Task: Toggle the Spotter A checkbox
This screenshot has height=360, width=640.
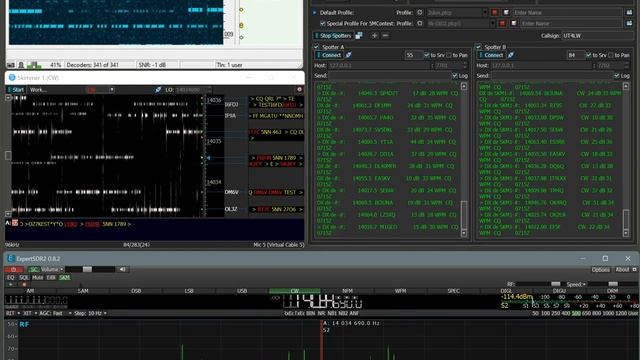Action: (x=316, y=47)
